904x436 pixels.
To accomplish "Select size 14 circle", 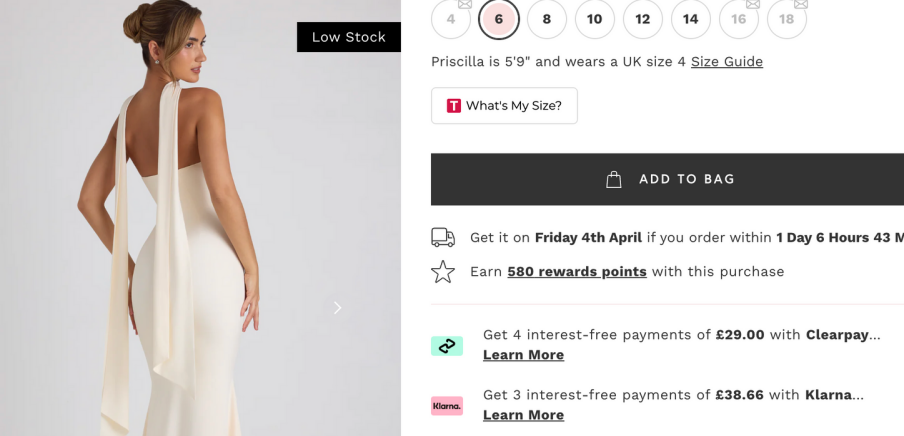I will point(690,19).
